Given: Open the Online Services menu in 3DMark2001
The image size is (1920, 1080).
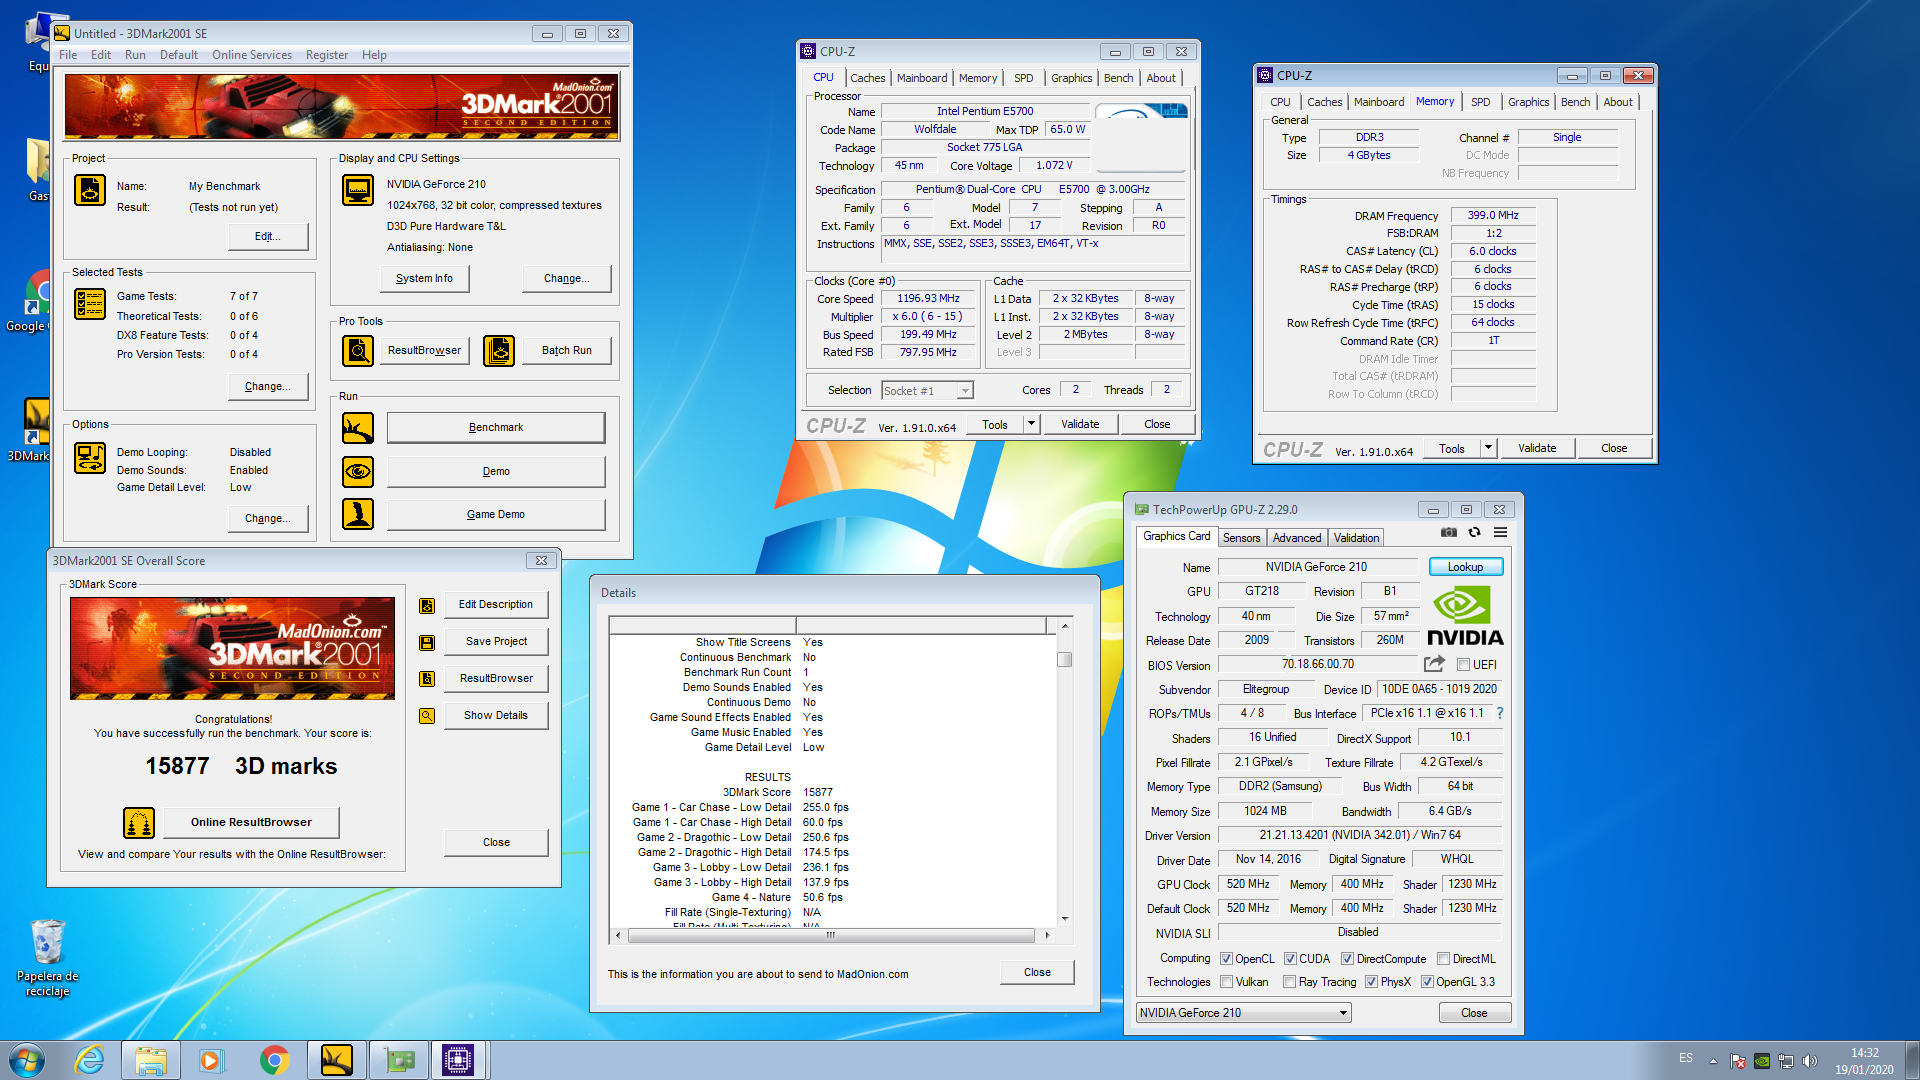Looking at the screenshot, I should pos(252,55).
